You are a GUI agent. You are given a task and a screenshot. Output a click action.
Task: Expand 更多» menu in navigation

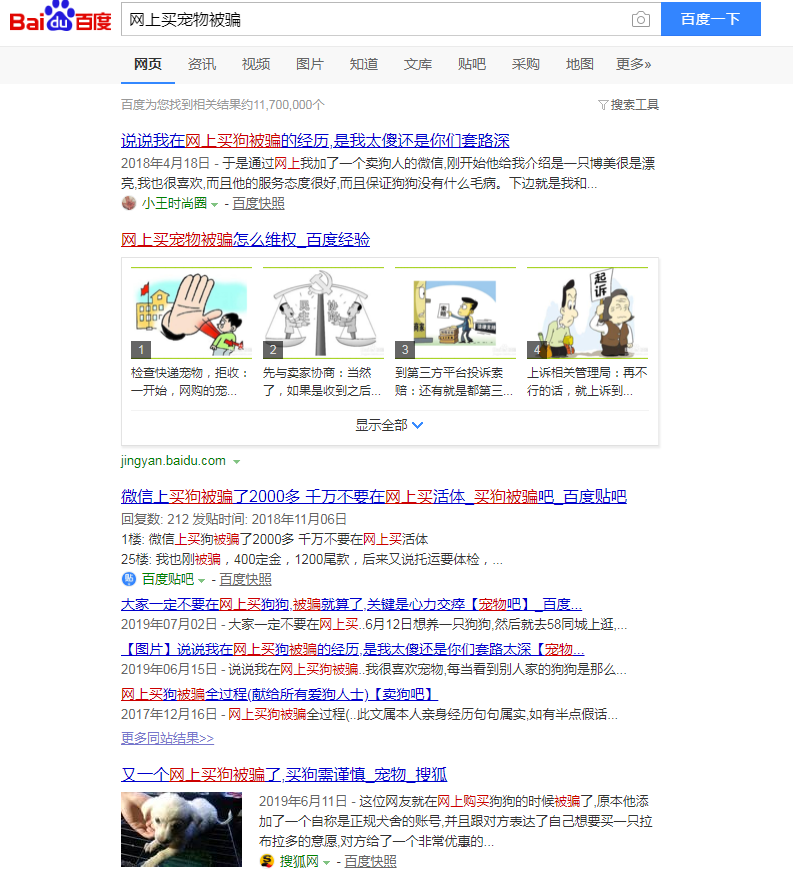[634, 64]
